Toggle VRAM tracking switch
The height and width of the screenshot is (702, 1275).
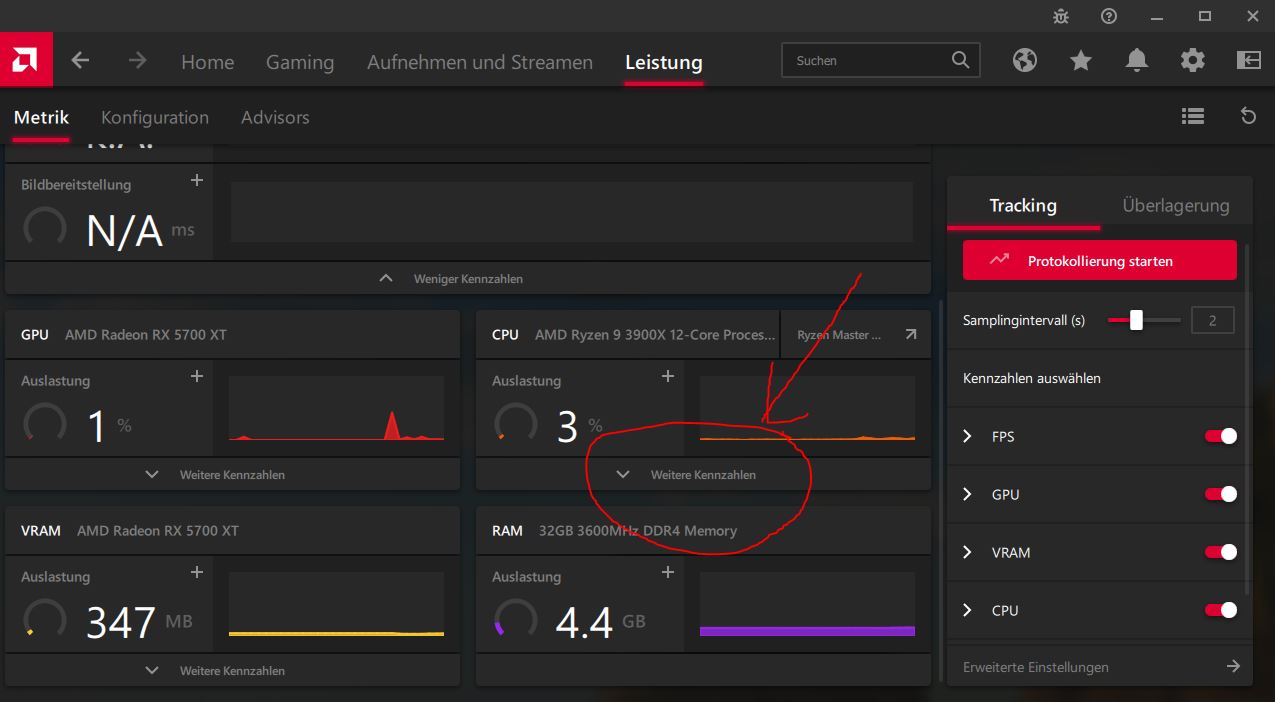[x=1221, y=552]
